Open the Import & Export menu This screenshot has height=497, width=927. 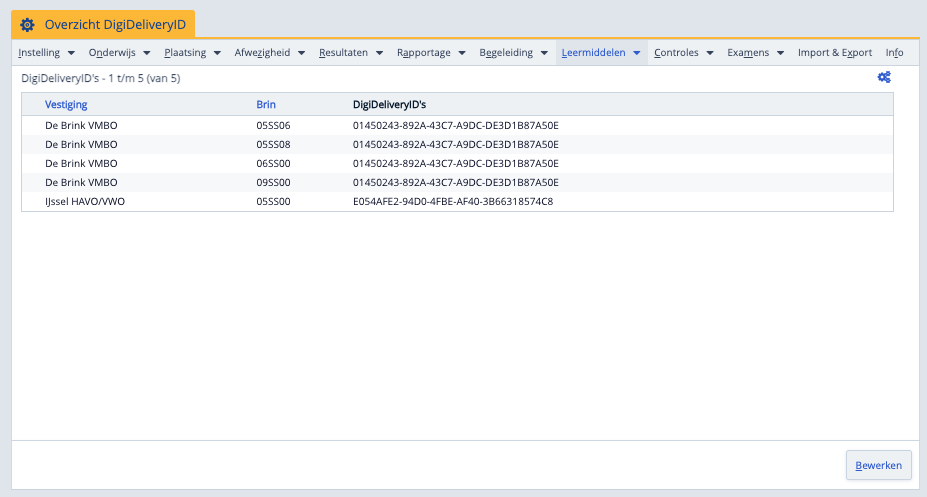[835, 53]
